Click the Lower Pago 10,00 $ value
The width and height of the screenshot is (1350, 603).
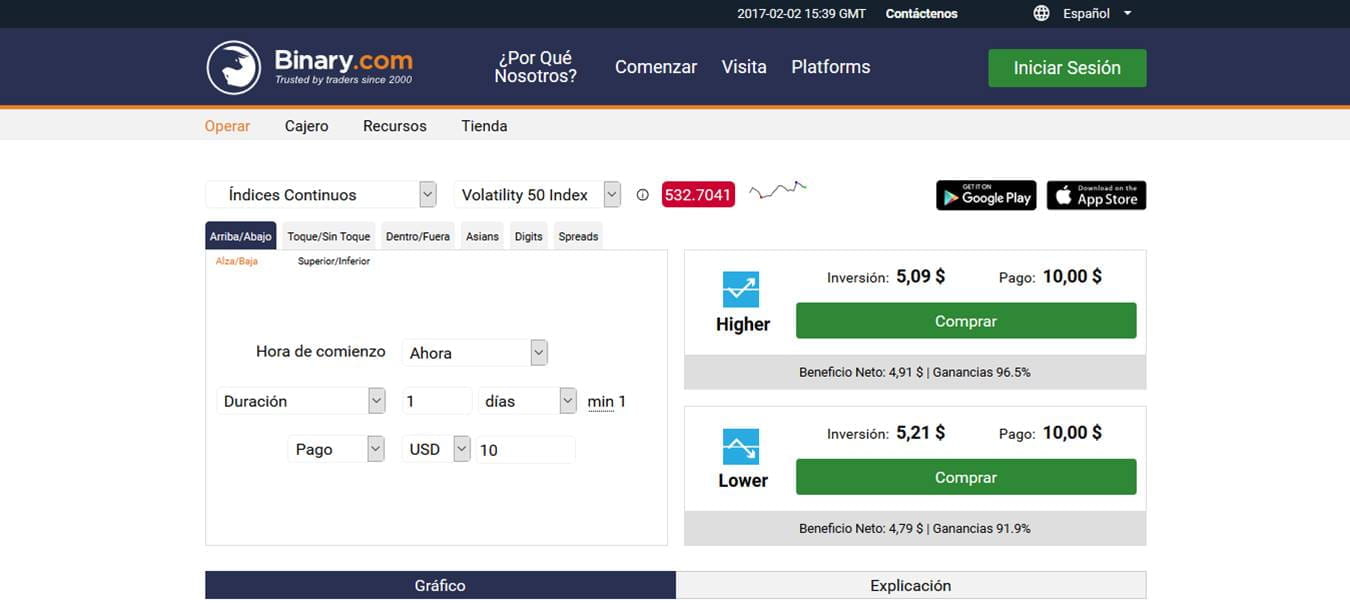click(x=1072, y=432)
